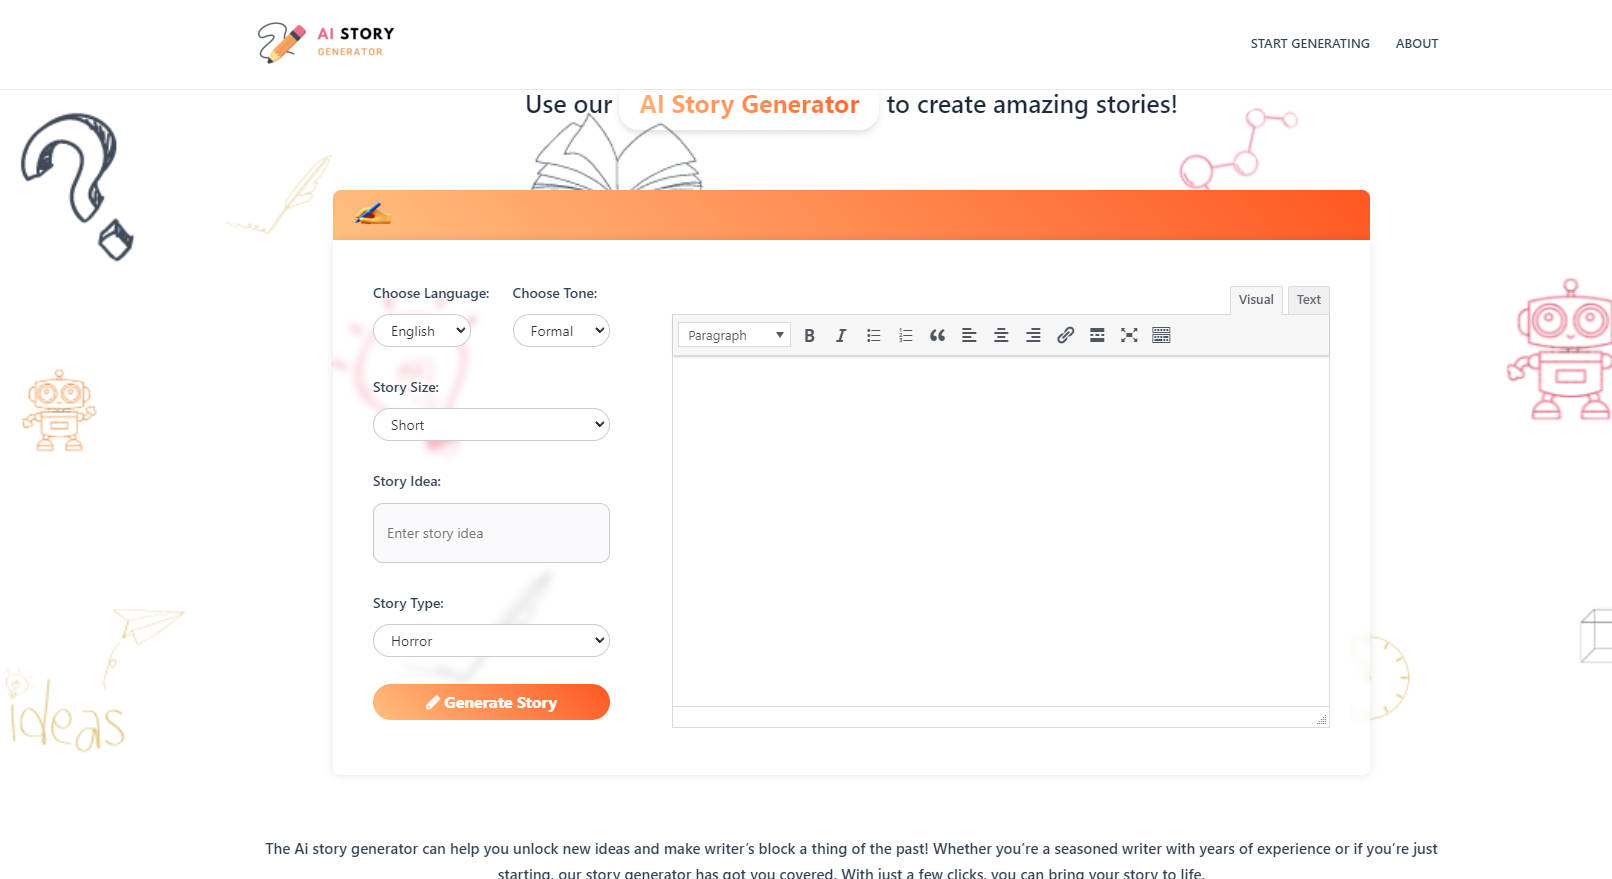
Task: Enable fullscreen editor mode
Action: [x=1129, y=336]
